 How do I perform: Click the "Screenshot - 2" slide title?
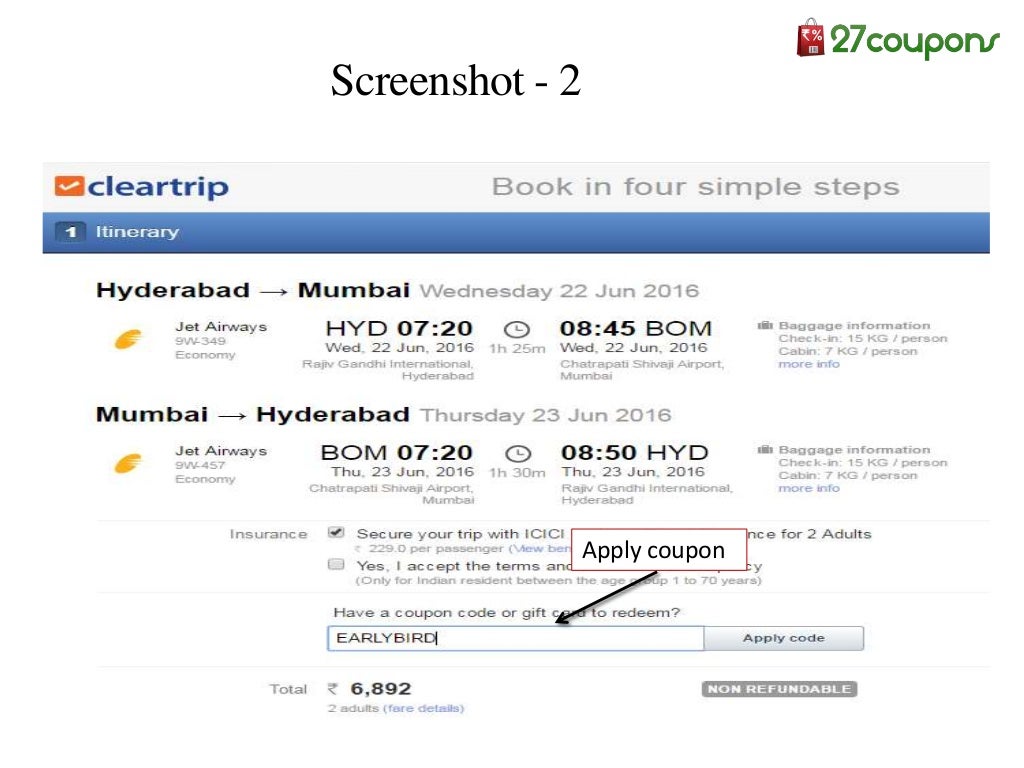click(456, 80)
